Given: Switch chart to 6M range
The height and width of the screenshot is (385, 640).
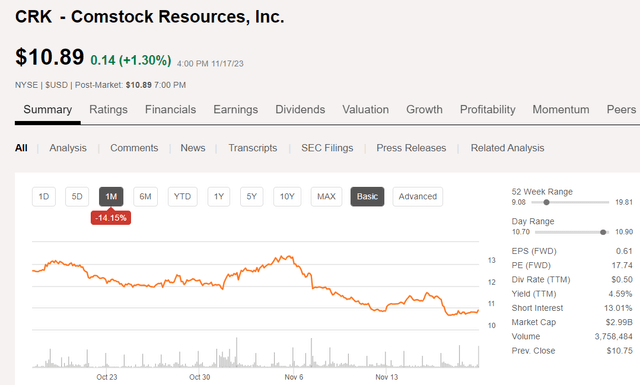Looking at the screenshot, I should pyautogui.click(x=145, y=196).
